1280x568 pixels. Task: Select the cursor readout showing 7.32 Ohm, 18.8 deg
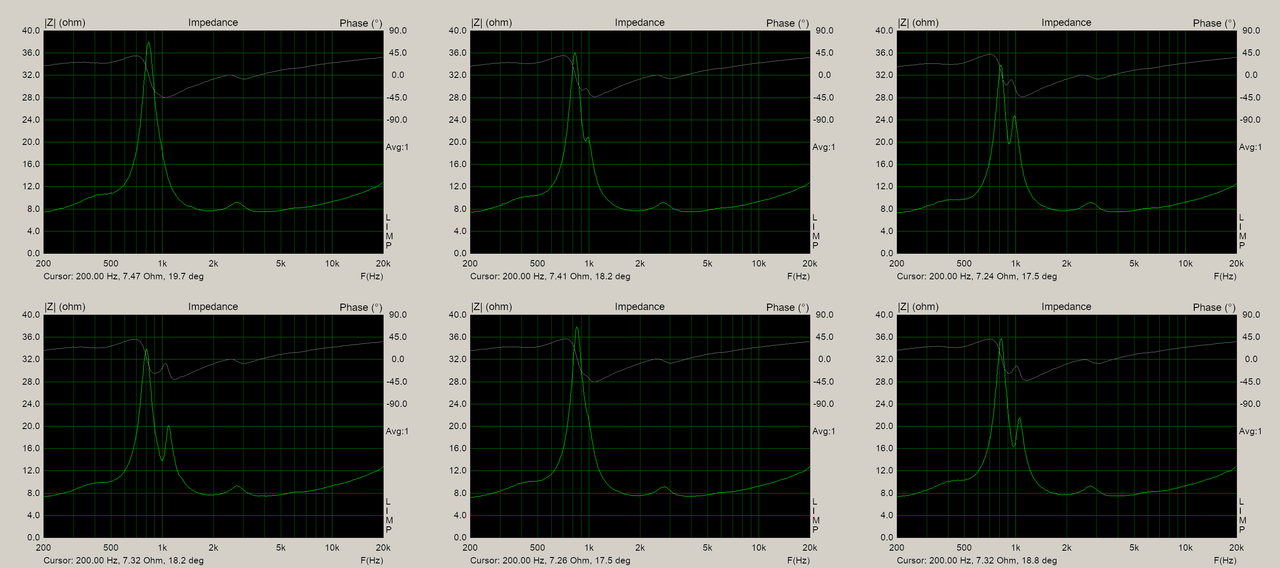(x=977, y=561)
